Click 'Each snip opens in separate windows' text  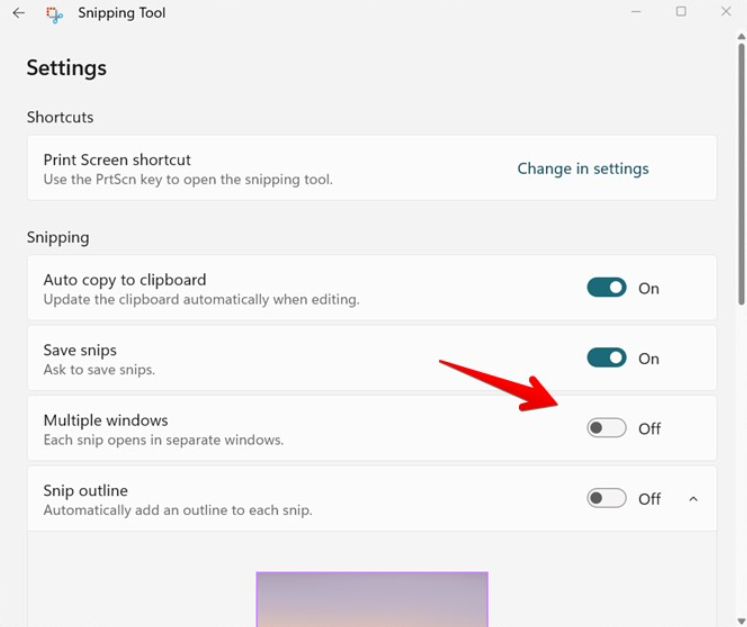[x=163, y=440]
